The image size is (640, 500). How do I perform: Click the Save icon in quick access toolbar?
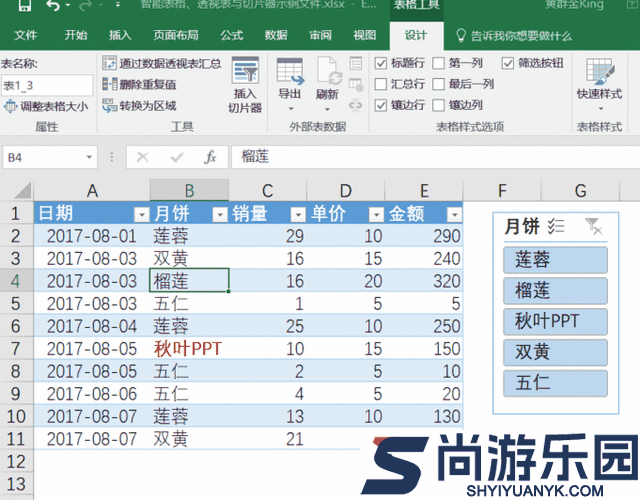(x=24, y=5)
